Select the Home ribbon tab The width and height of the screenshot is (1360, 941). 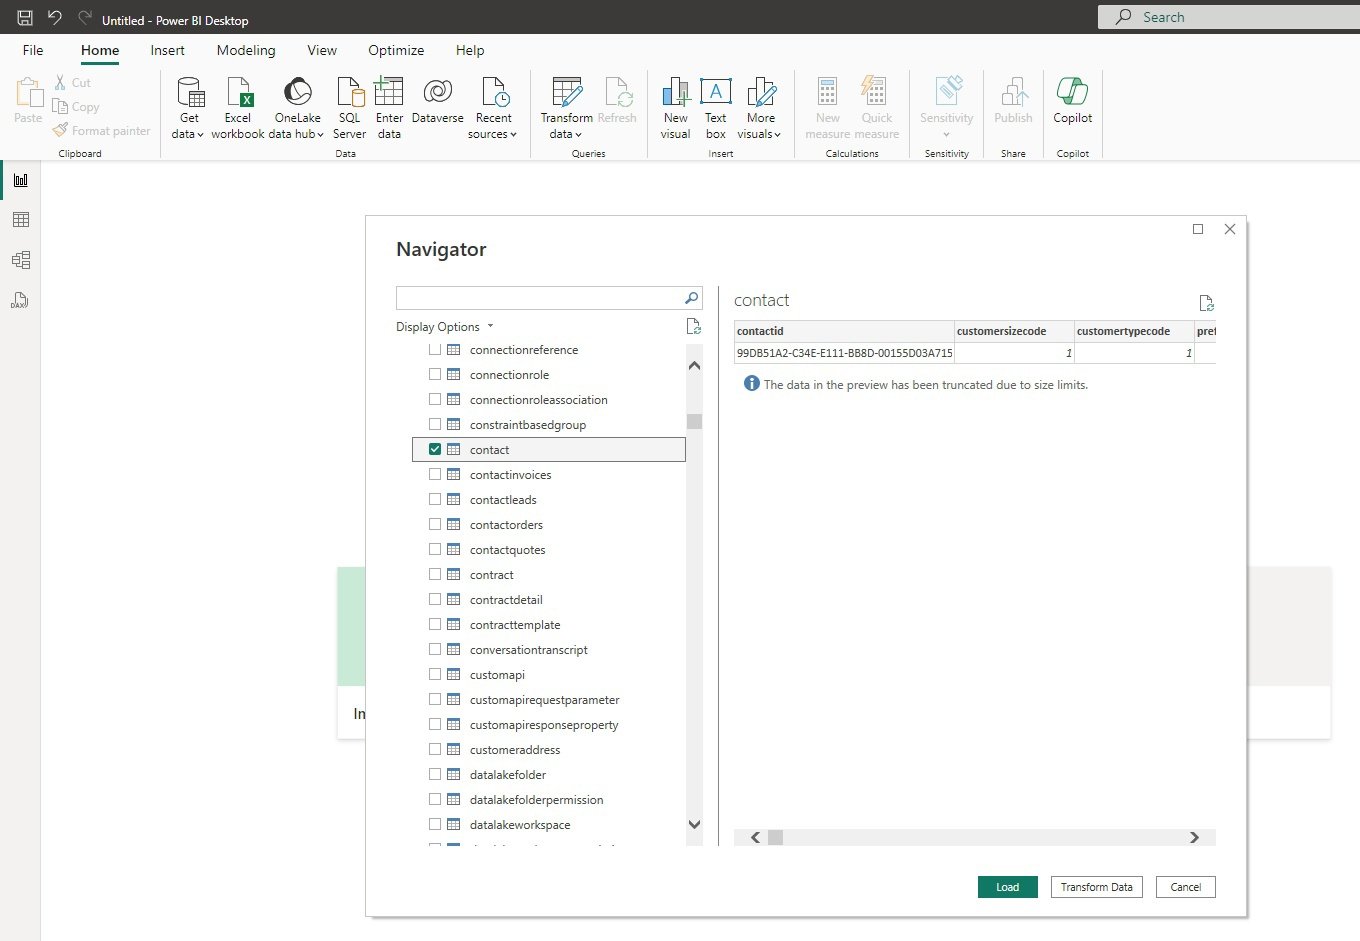[x=100, y=50]
